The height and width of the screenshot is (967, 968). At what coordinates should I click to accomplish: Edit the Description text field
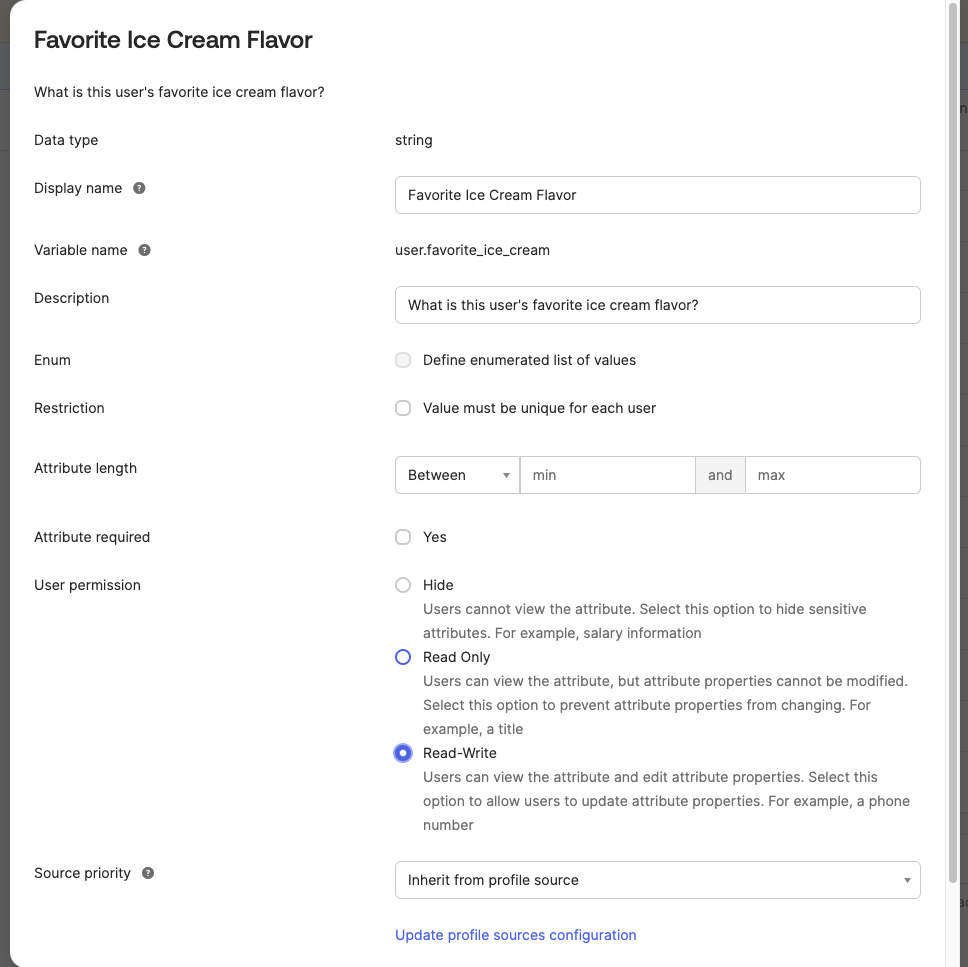pos(657,305)
